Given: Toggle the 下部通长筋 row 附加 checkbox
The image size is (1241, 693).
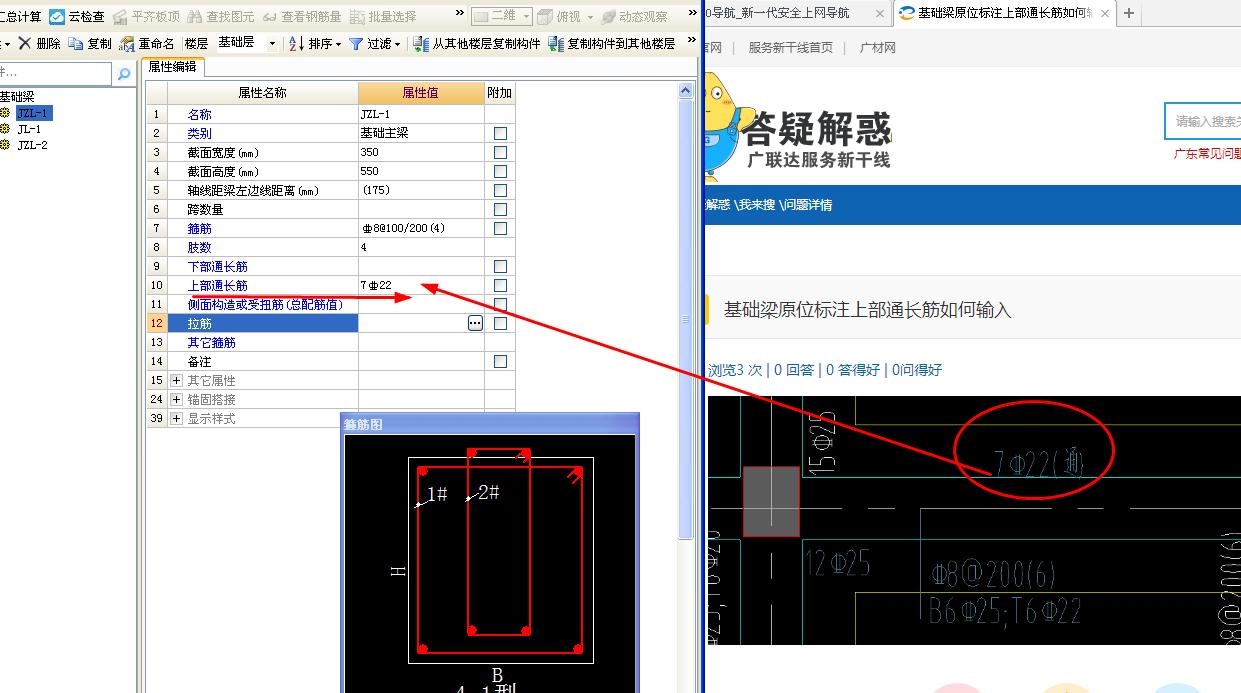Looking at the screenshot, I should pos(500,266).
